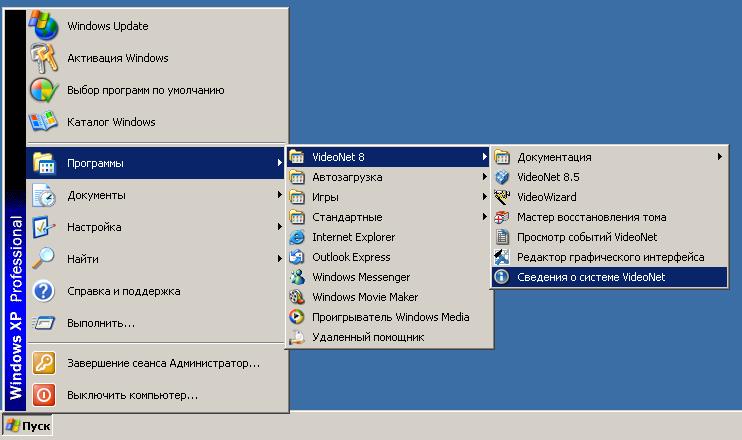Image resolution: width=742 pixels, height=440 pixels.
Task: Click the Просмотр событий VideoNet document icon
Action: 502,237
